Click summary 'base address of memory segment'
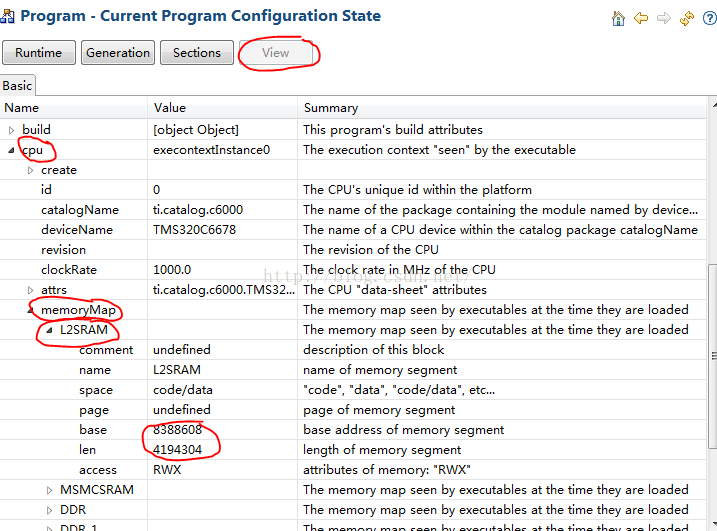This screenshot has width=717, height=531. pos(403,430)
